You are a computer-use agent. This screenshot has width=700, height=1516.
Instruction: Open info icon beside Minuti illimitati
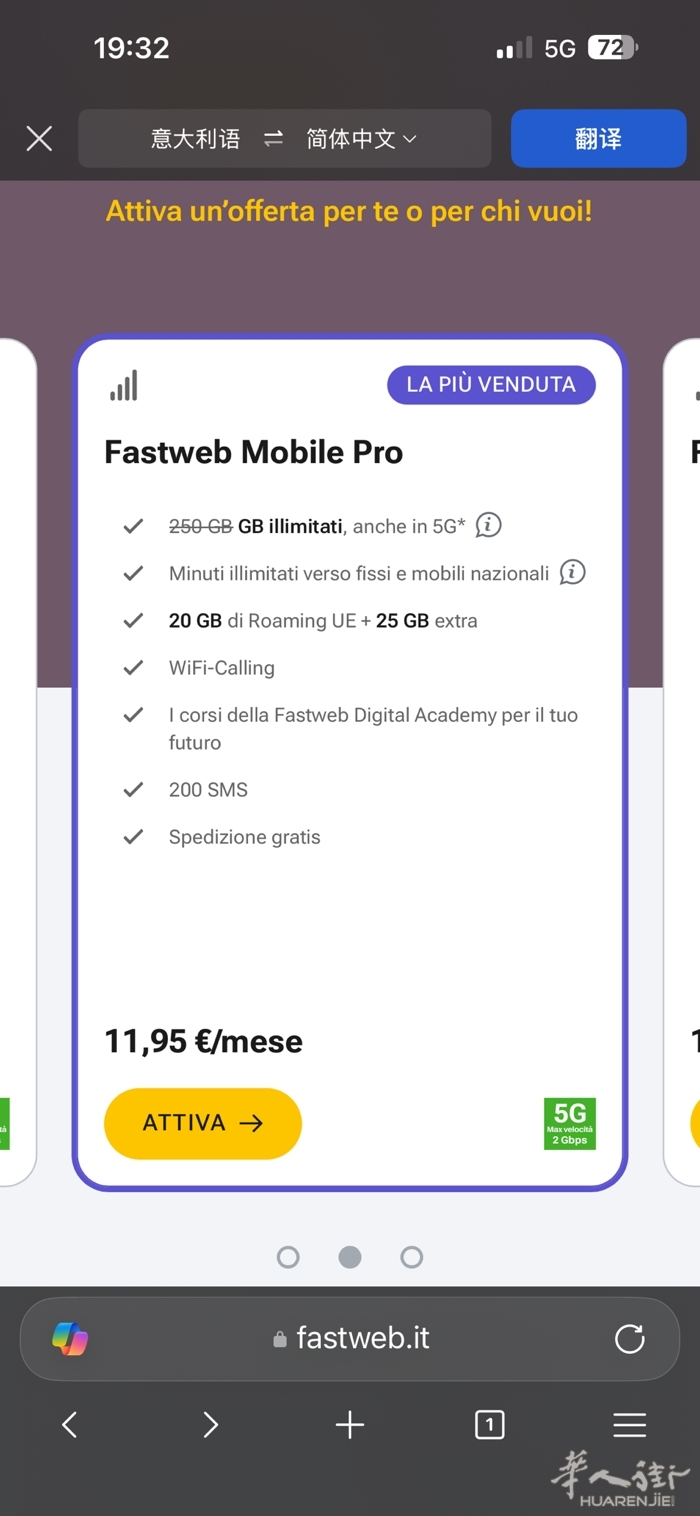pyautogui.click(x=572, y=573)
